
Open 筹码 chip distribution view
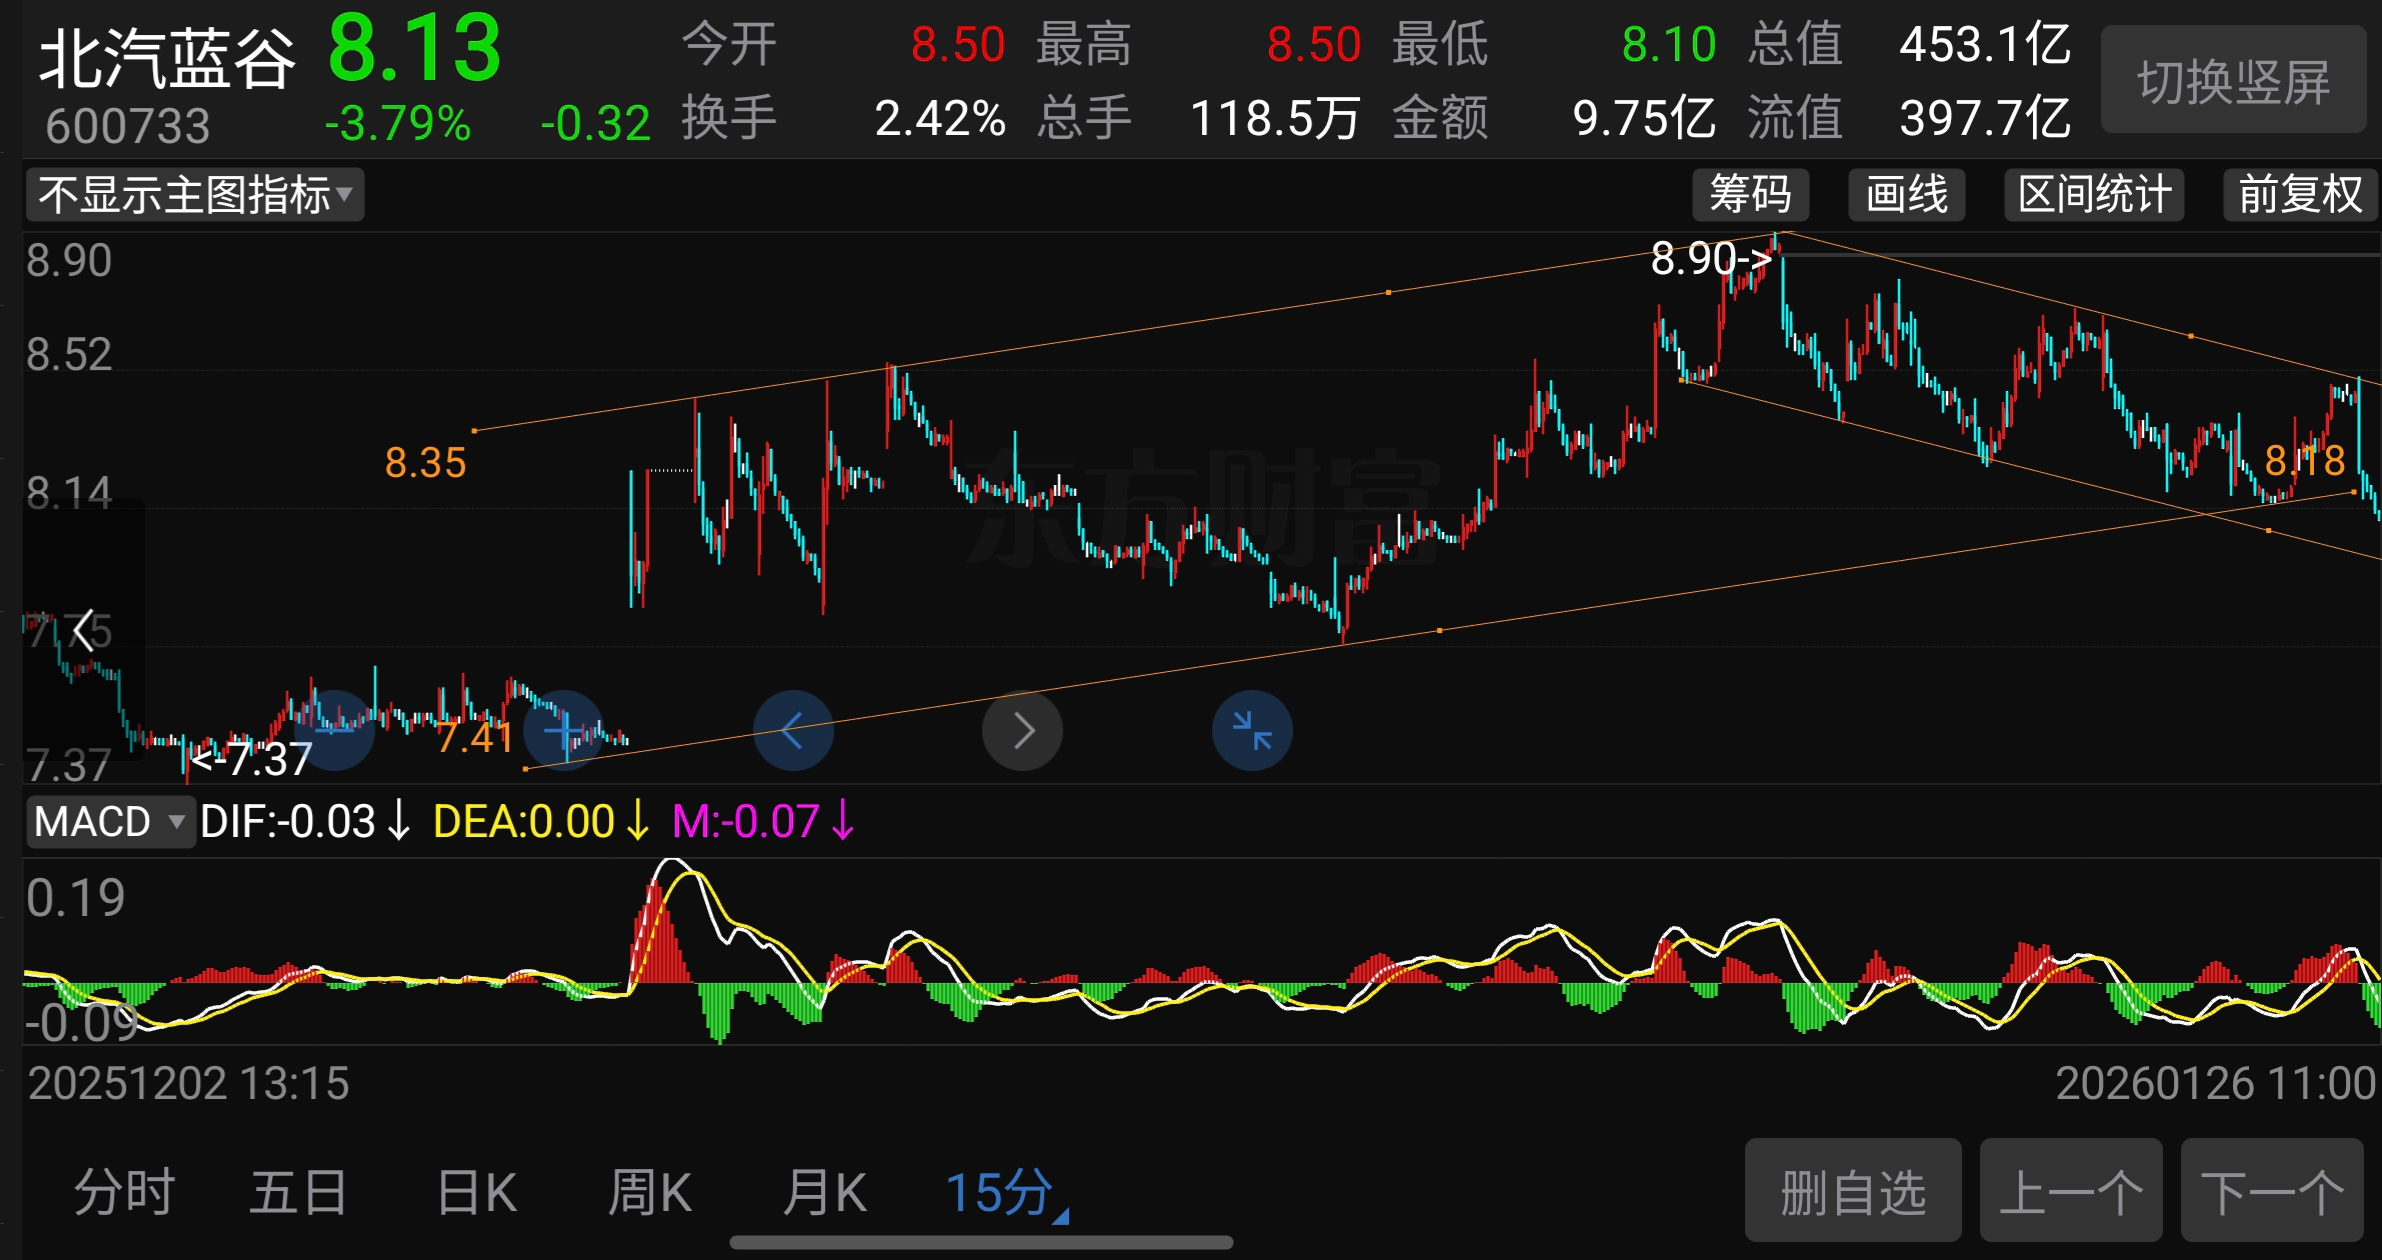pos(1750,194)
